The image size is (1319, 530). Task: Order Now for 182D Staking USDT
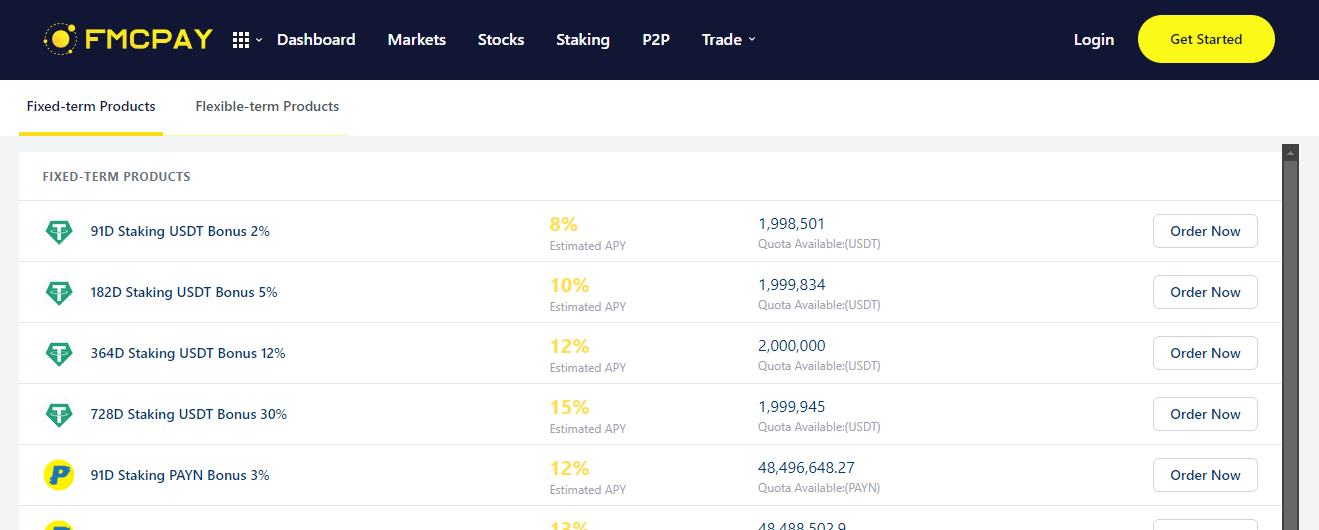(1205, 292)
